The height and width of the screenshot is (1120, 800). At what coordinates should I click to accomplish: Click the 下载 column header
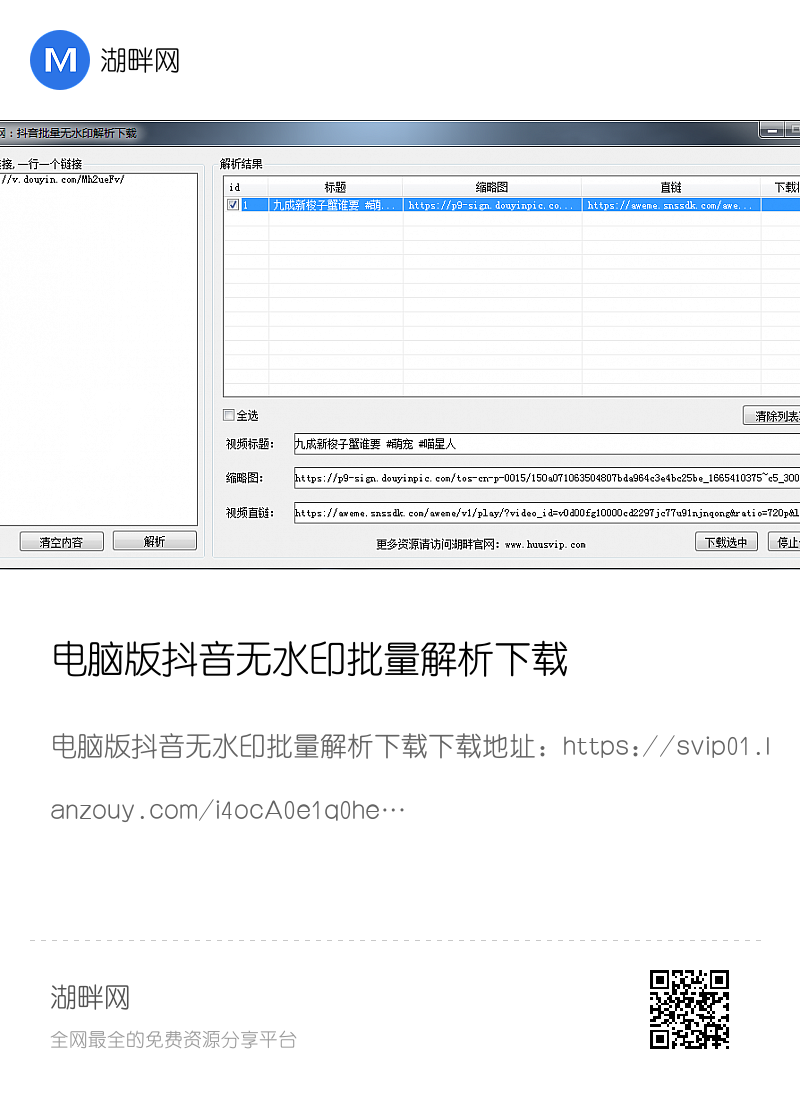pyautogui.click(x=781, y=187)
